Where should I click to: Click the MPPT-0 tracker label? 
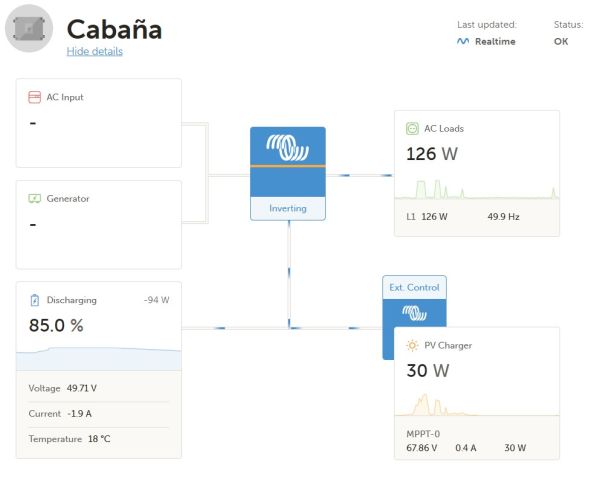click(422, 433)
